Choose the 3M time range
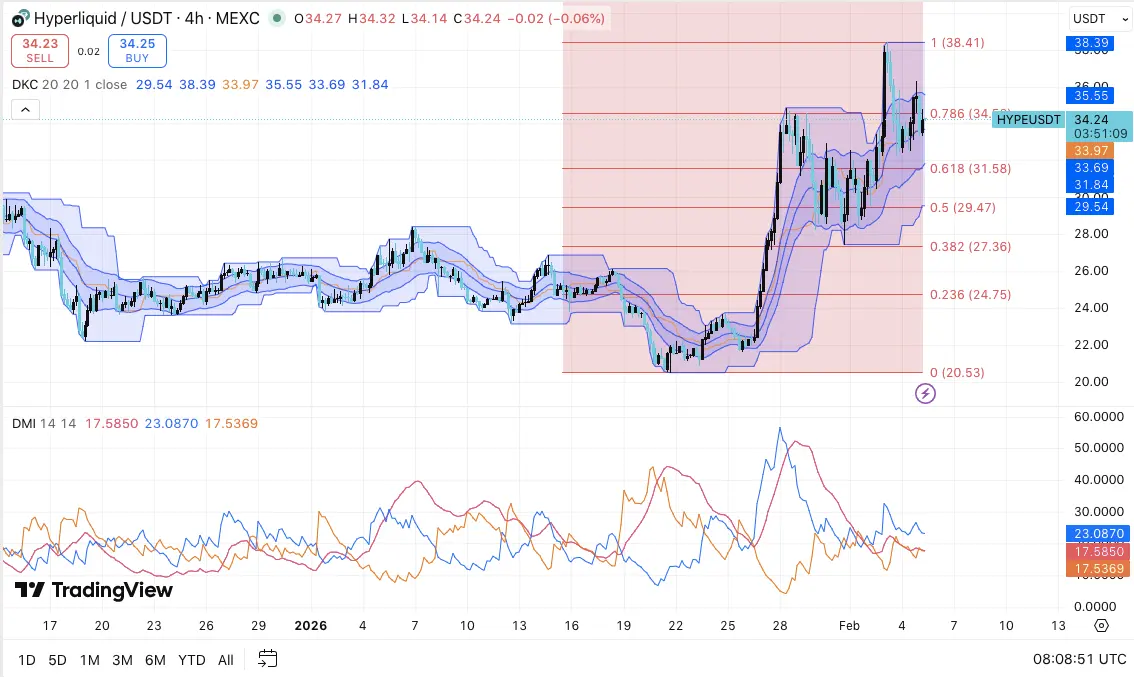Image resolution: width=1134 pixels, height=677 pixels. click(122, 660)
